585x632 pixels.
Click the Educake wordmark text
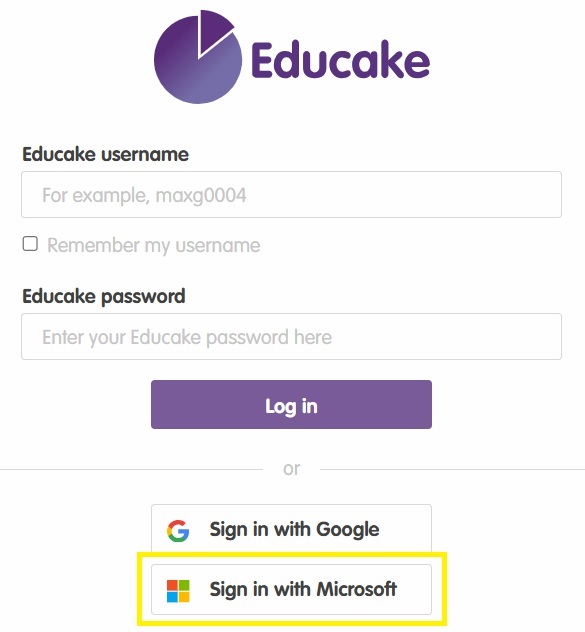tap(341, 60)
